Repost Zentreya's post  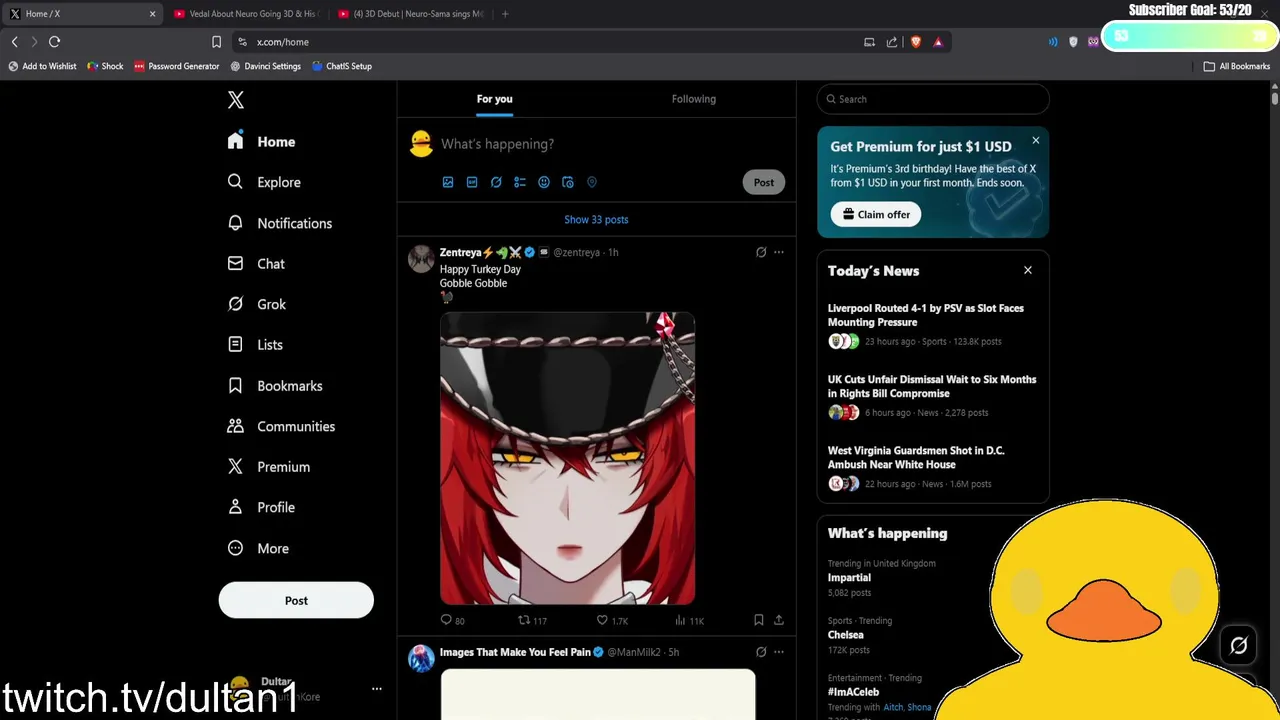(532, 620)
